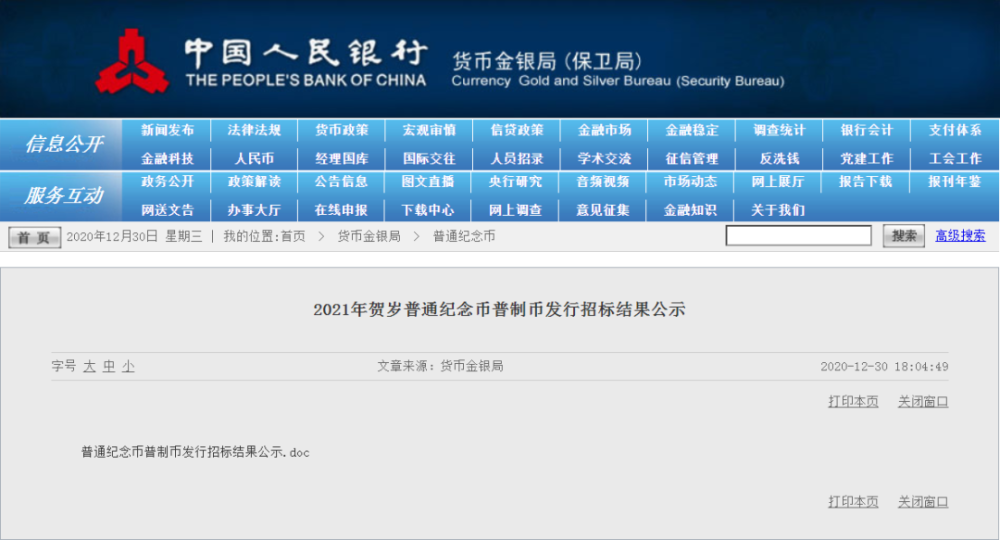Open 下载中心 menu item
1000x540 pixels.
click(428, 210)
